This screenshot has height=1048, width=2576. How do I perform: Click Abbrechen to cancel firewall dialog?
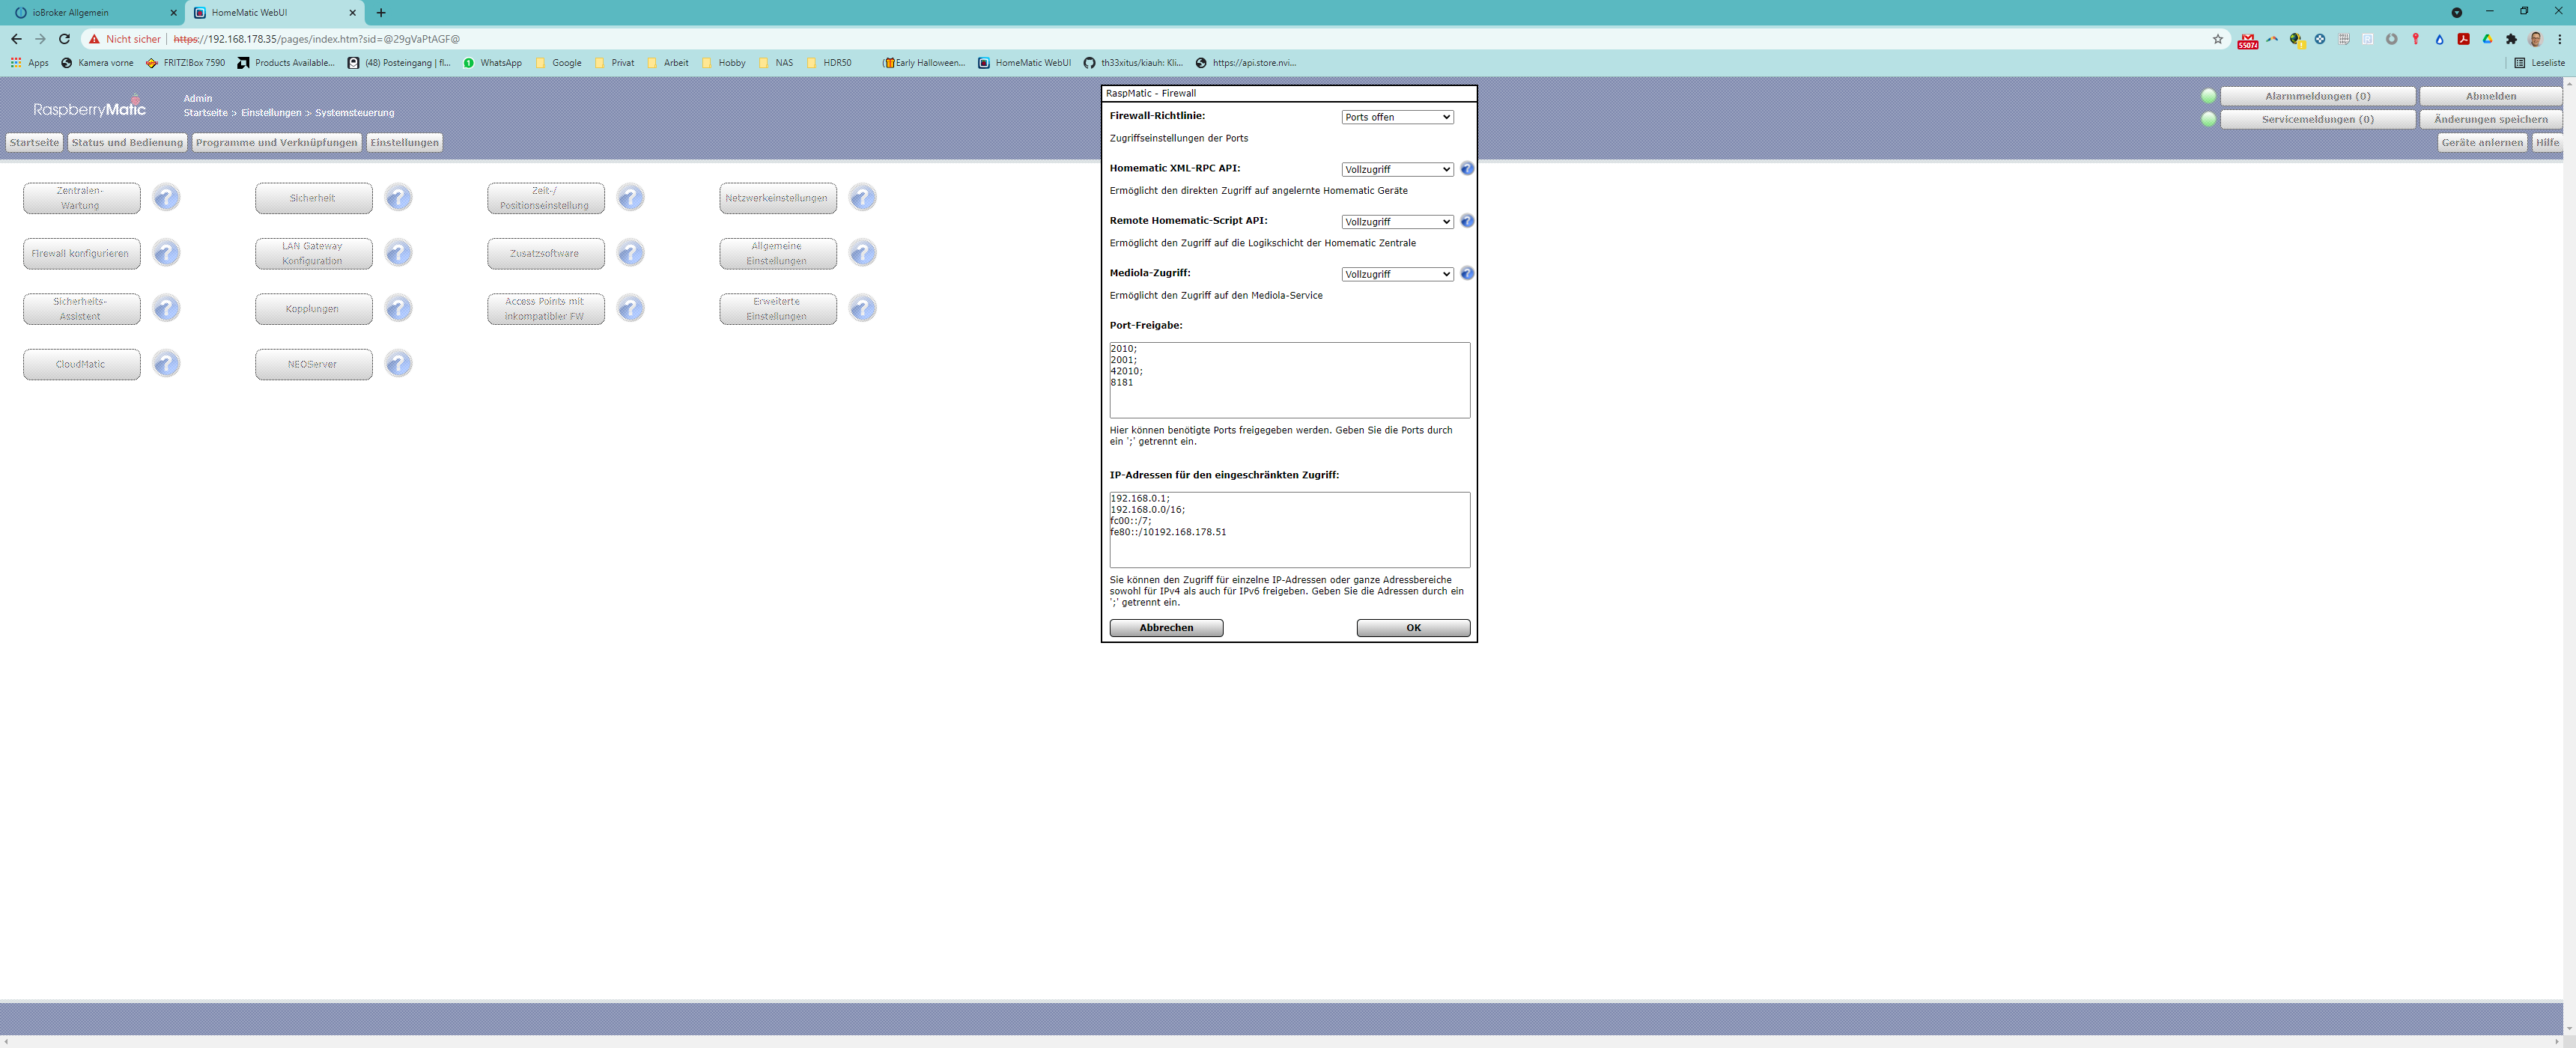[1165, 628]
